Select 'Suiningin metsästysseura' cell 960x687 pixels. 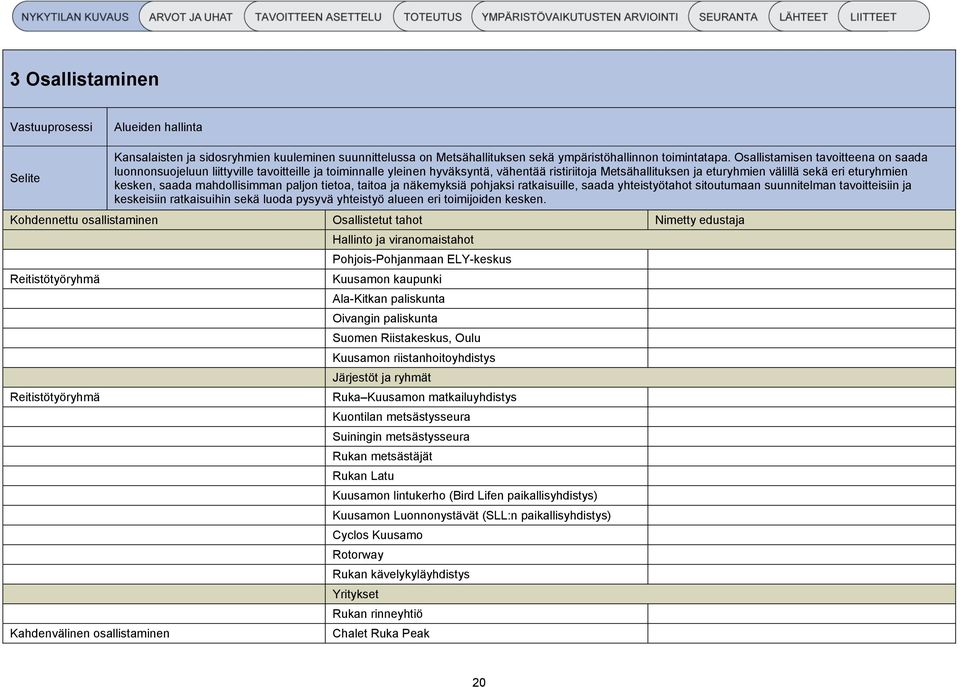(486, 437)
